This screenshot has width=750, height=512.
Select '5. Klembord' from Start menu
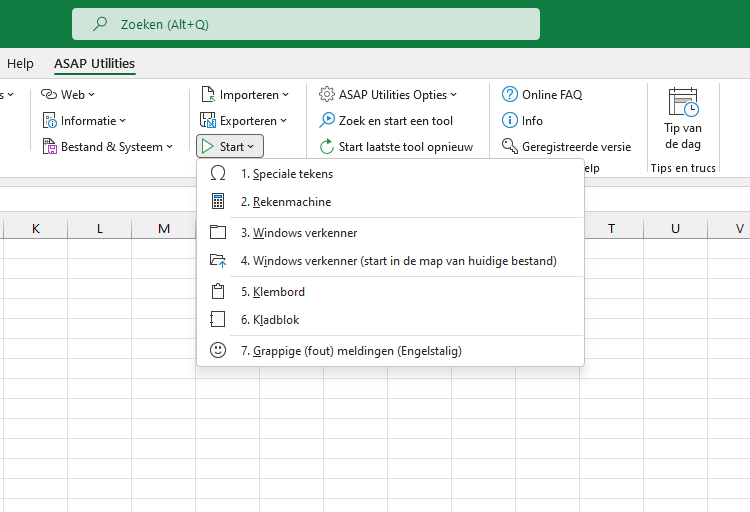click(390, 291)
